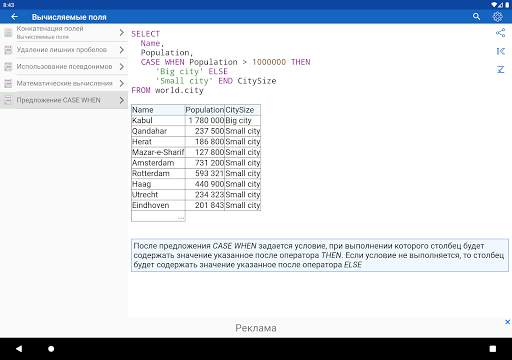Viewport: 512px width, 360px height.
Task: Click the 1 780 000 population value
Action: point(205,120)
